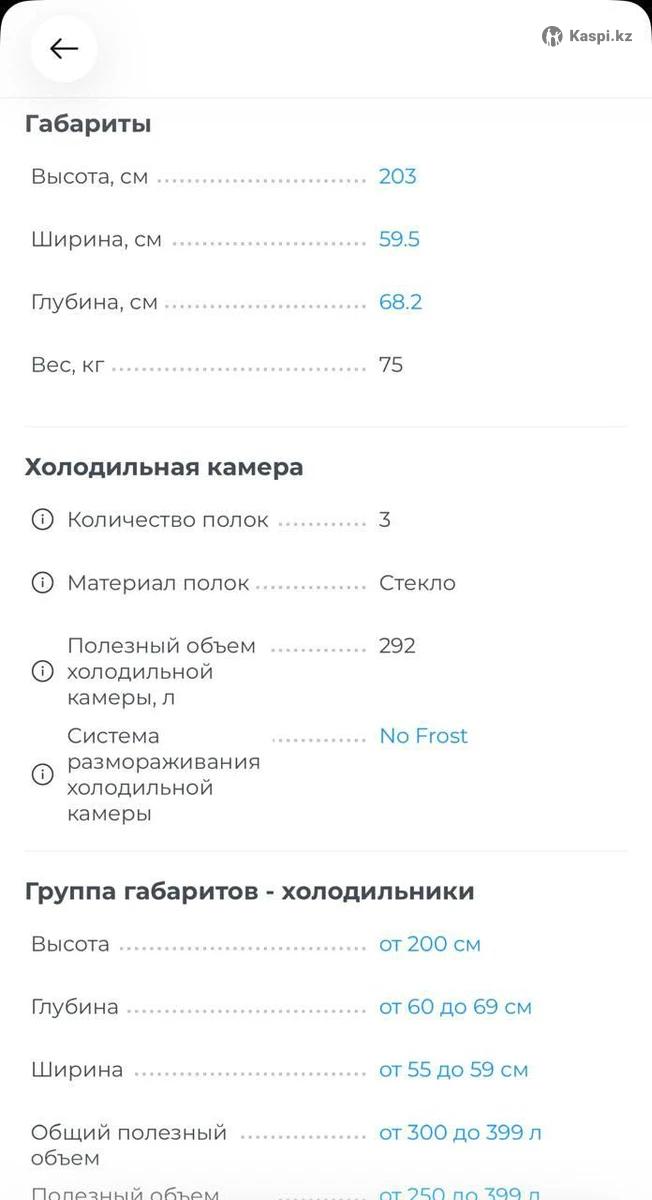Select 'от 55 до 59 см' width link
This screenshot has width=652, height=1200.
453,1070
